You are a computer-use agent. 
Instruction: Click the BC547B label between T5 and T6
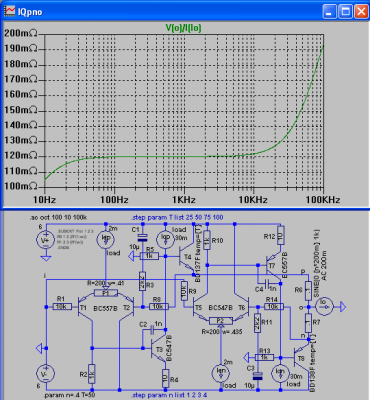point(221,307)
